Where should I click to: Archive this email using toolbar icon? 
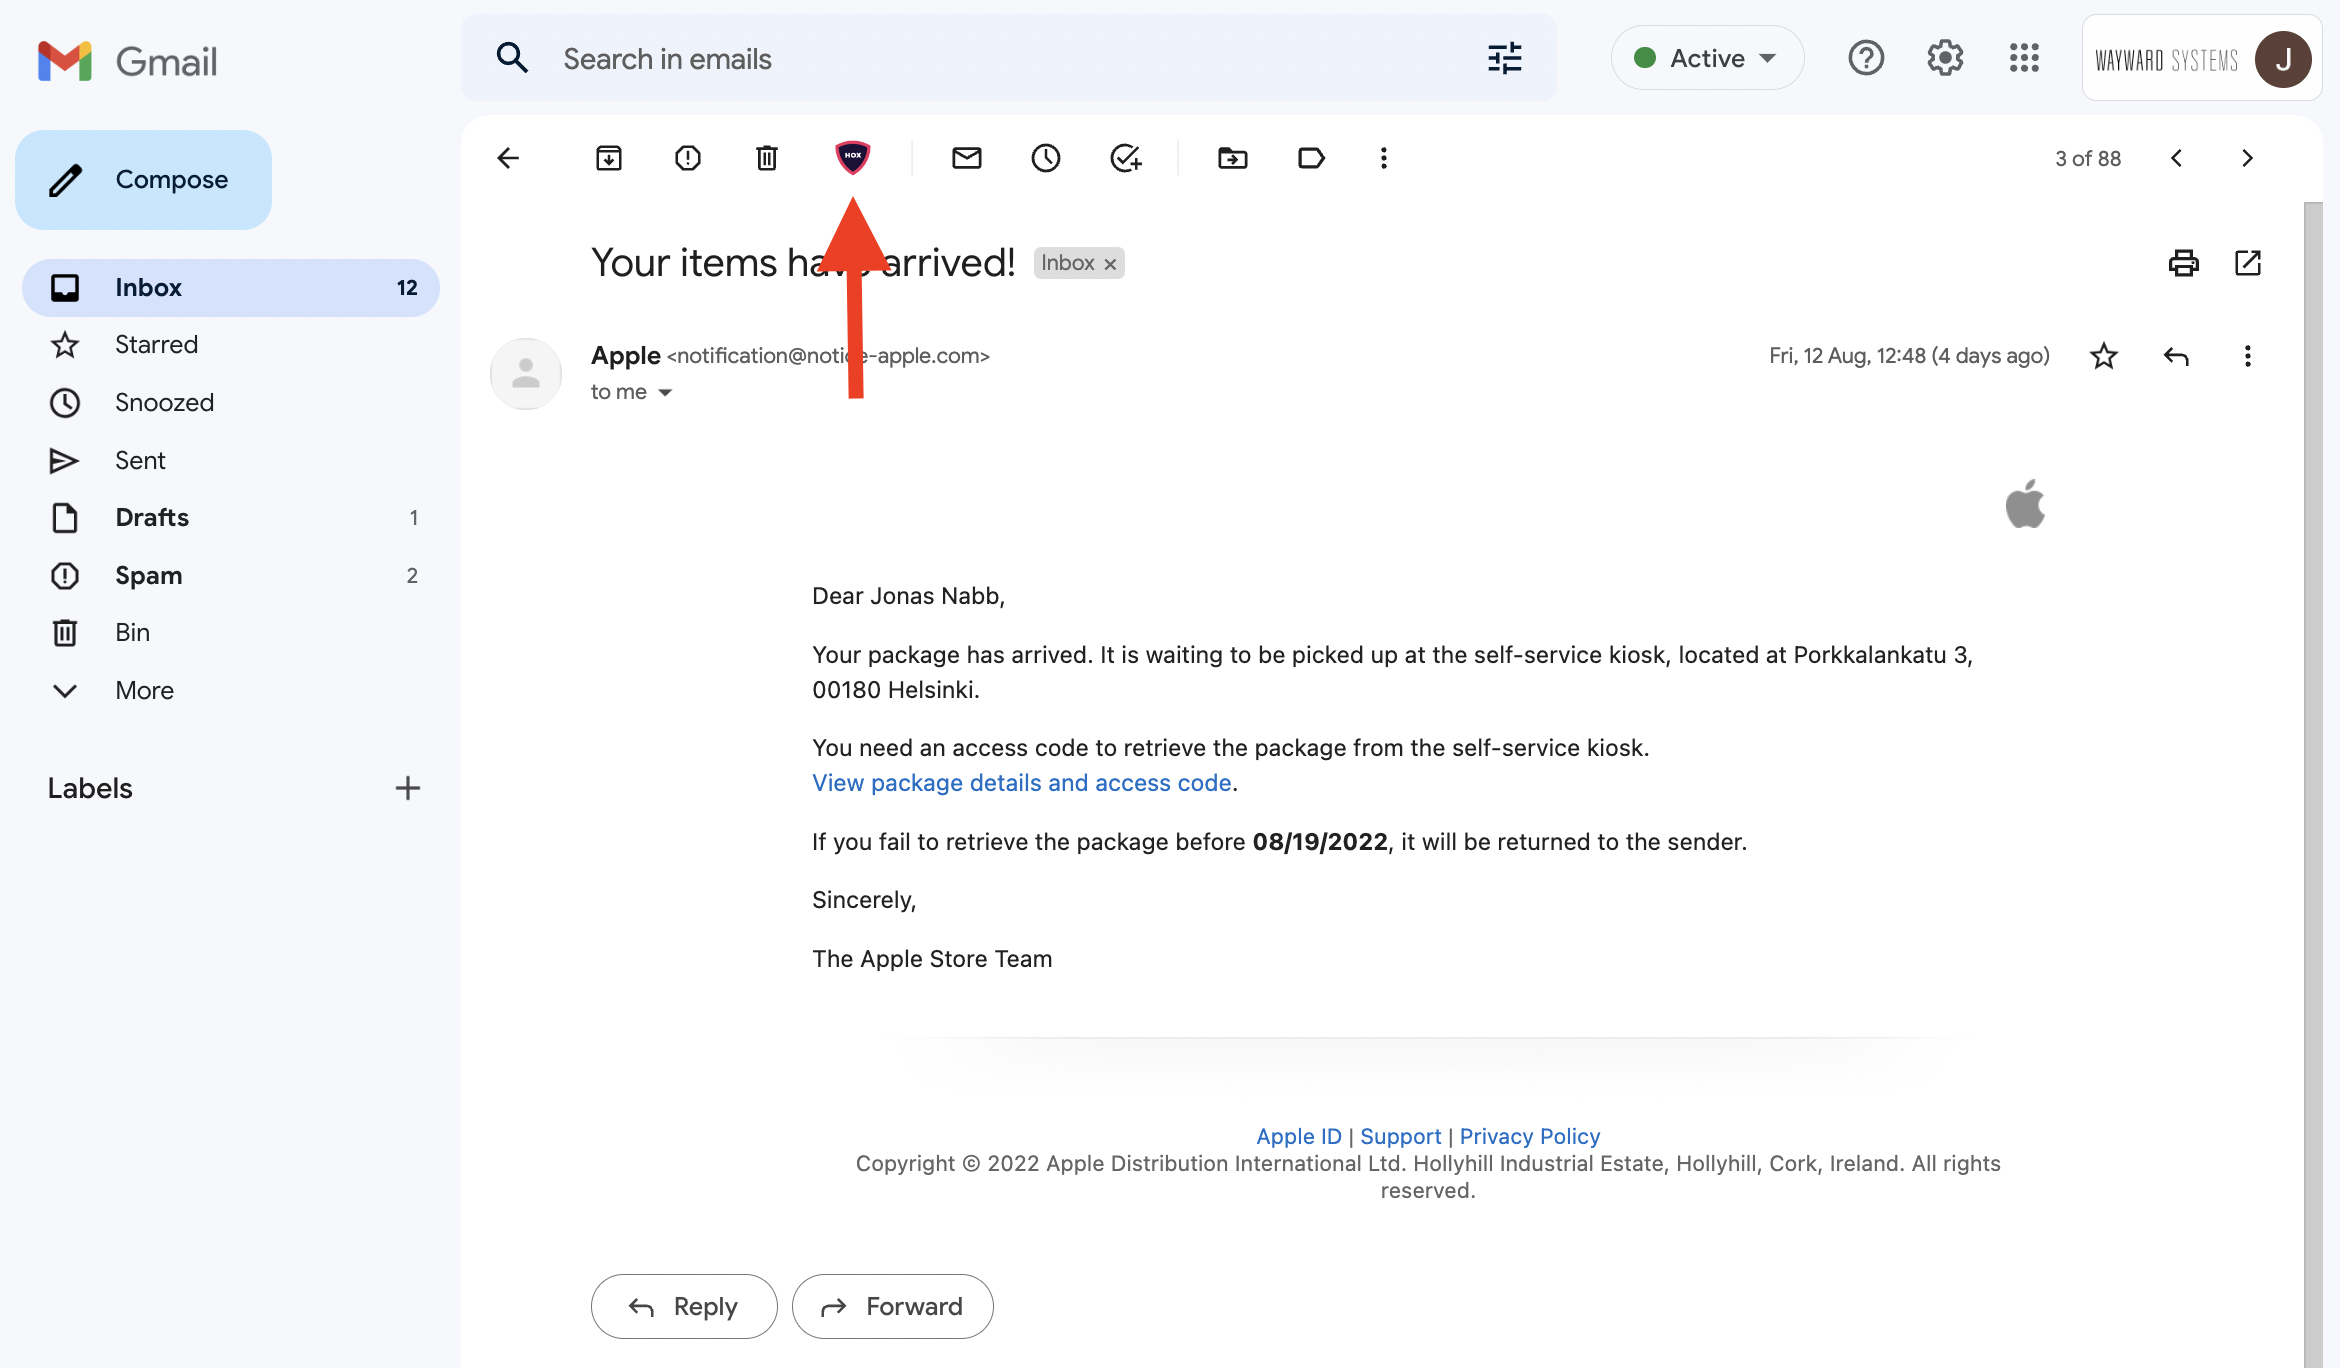[609, 158]
